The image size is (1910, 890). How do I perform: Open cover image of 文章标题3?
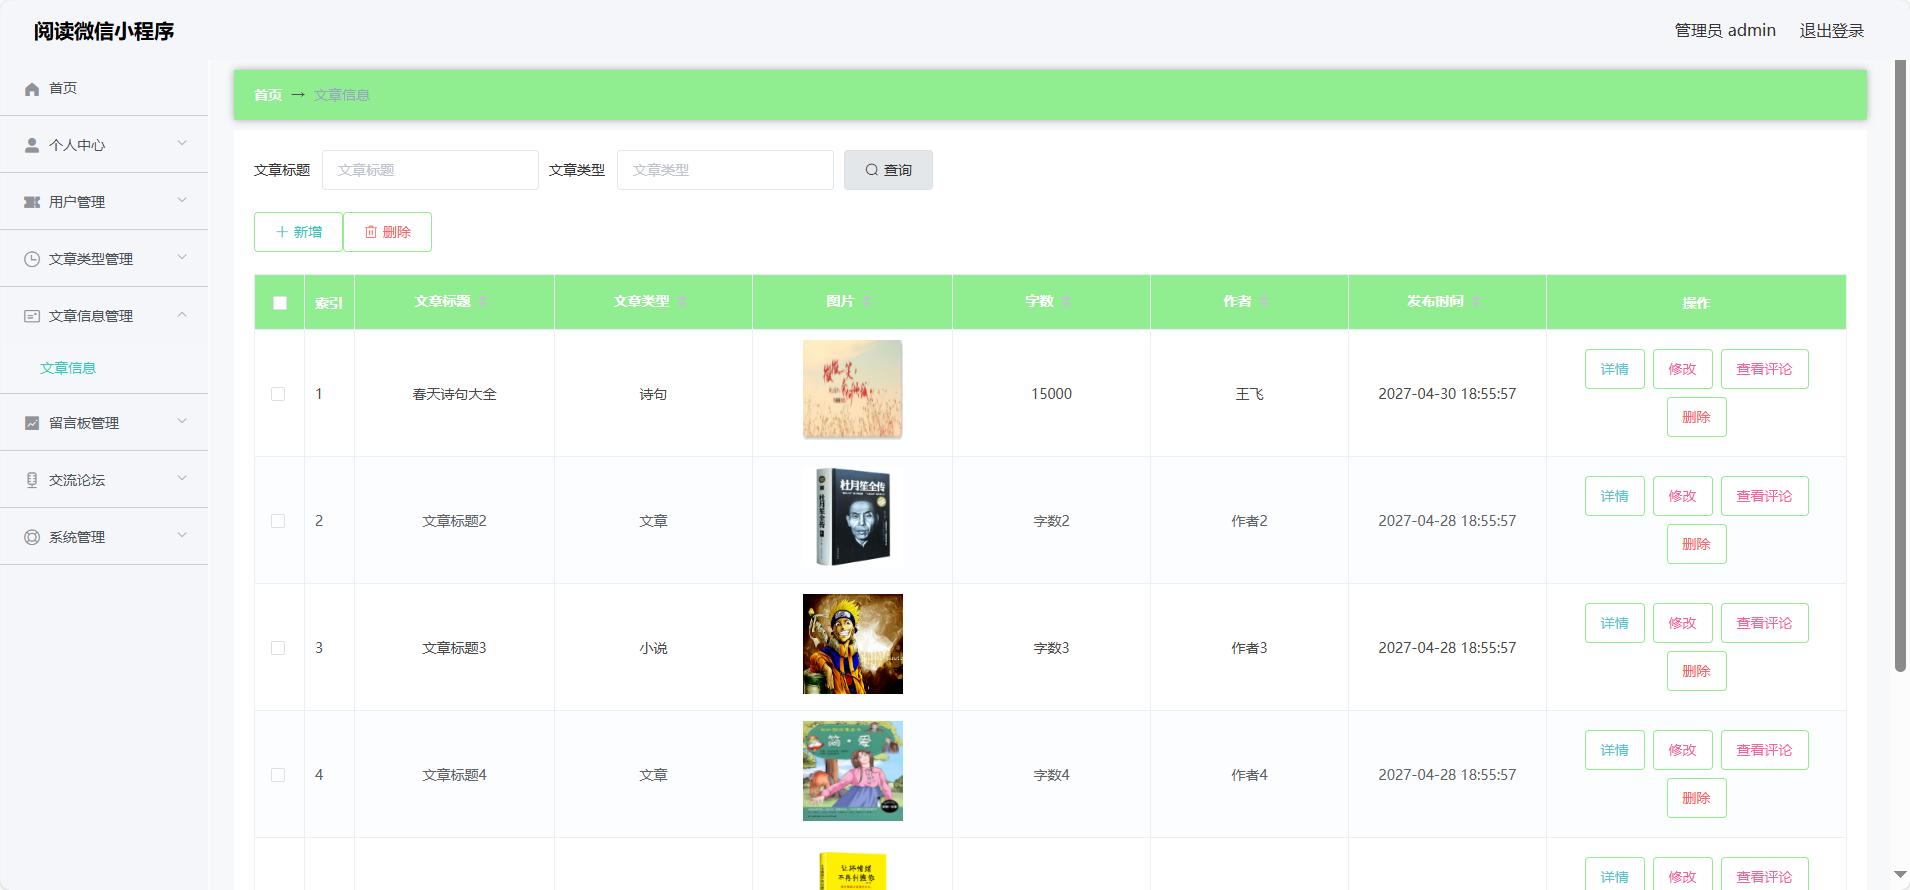coord(853,644)
